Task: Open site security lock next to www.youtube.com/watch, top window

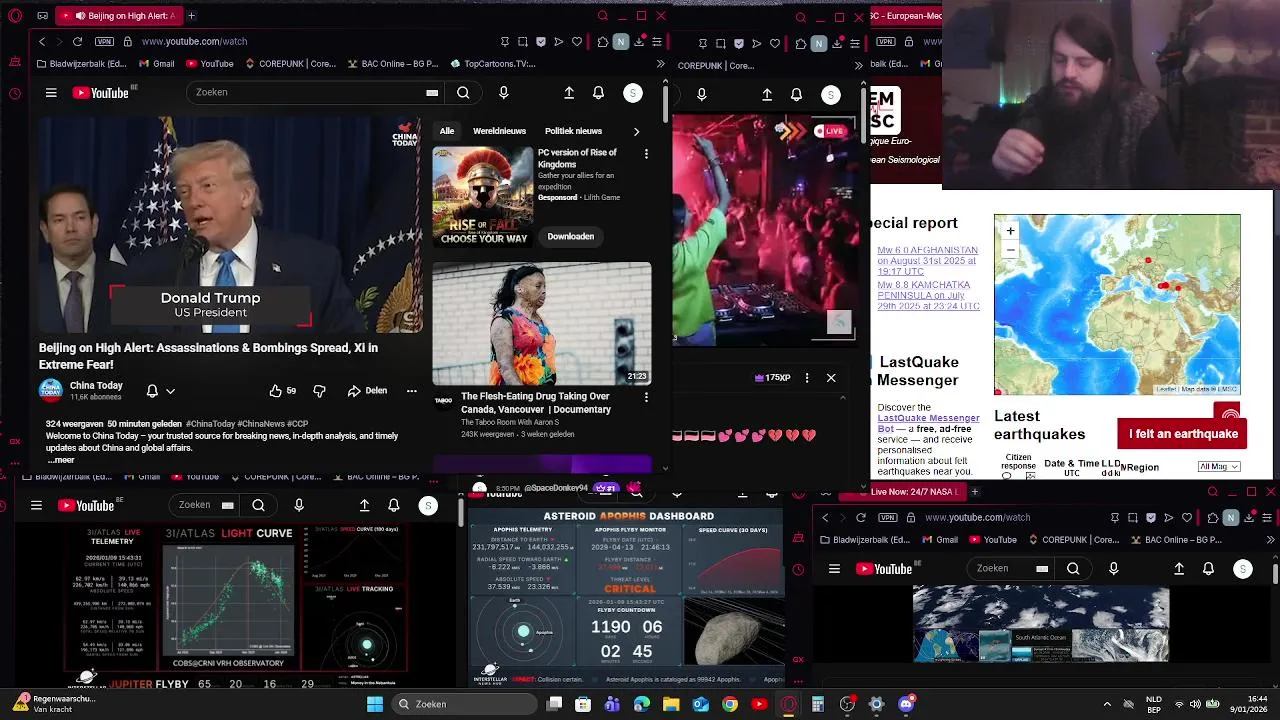Action: pyautogui.click(x=127, y=42)
